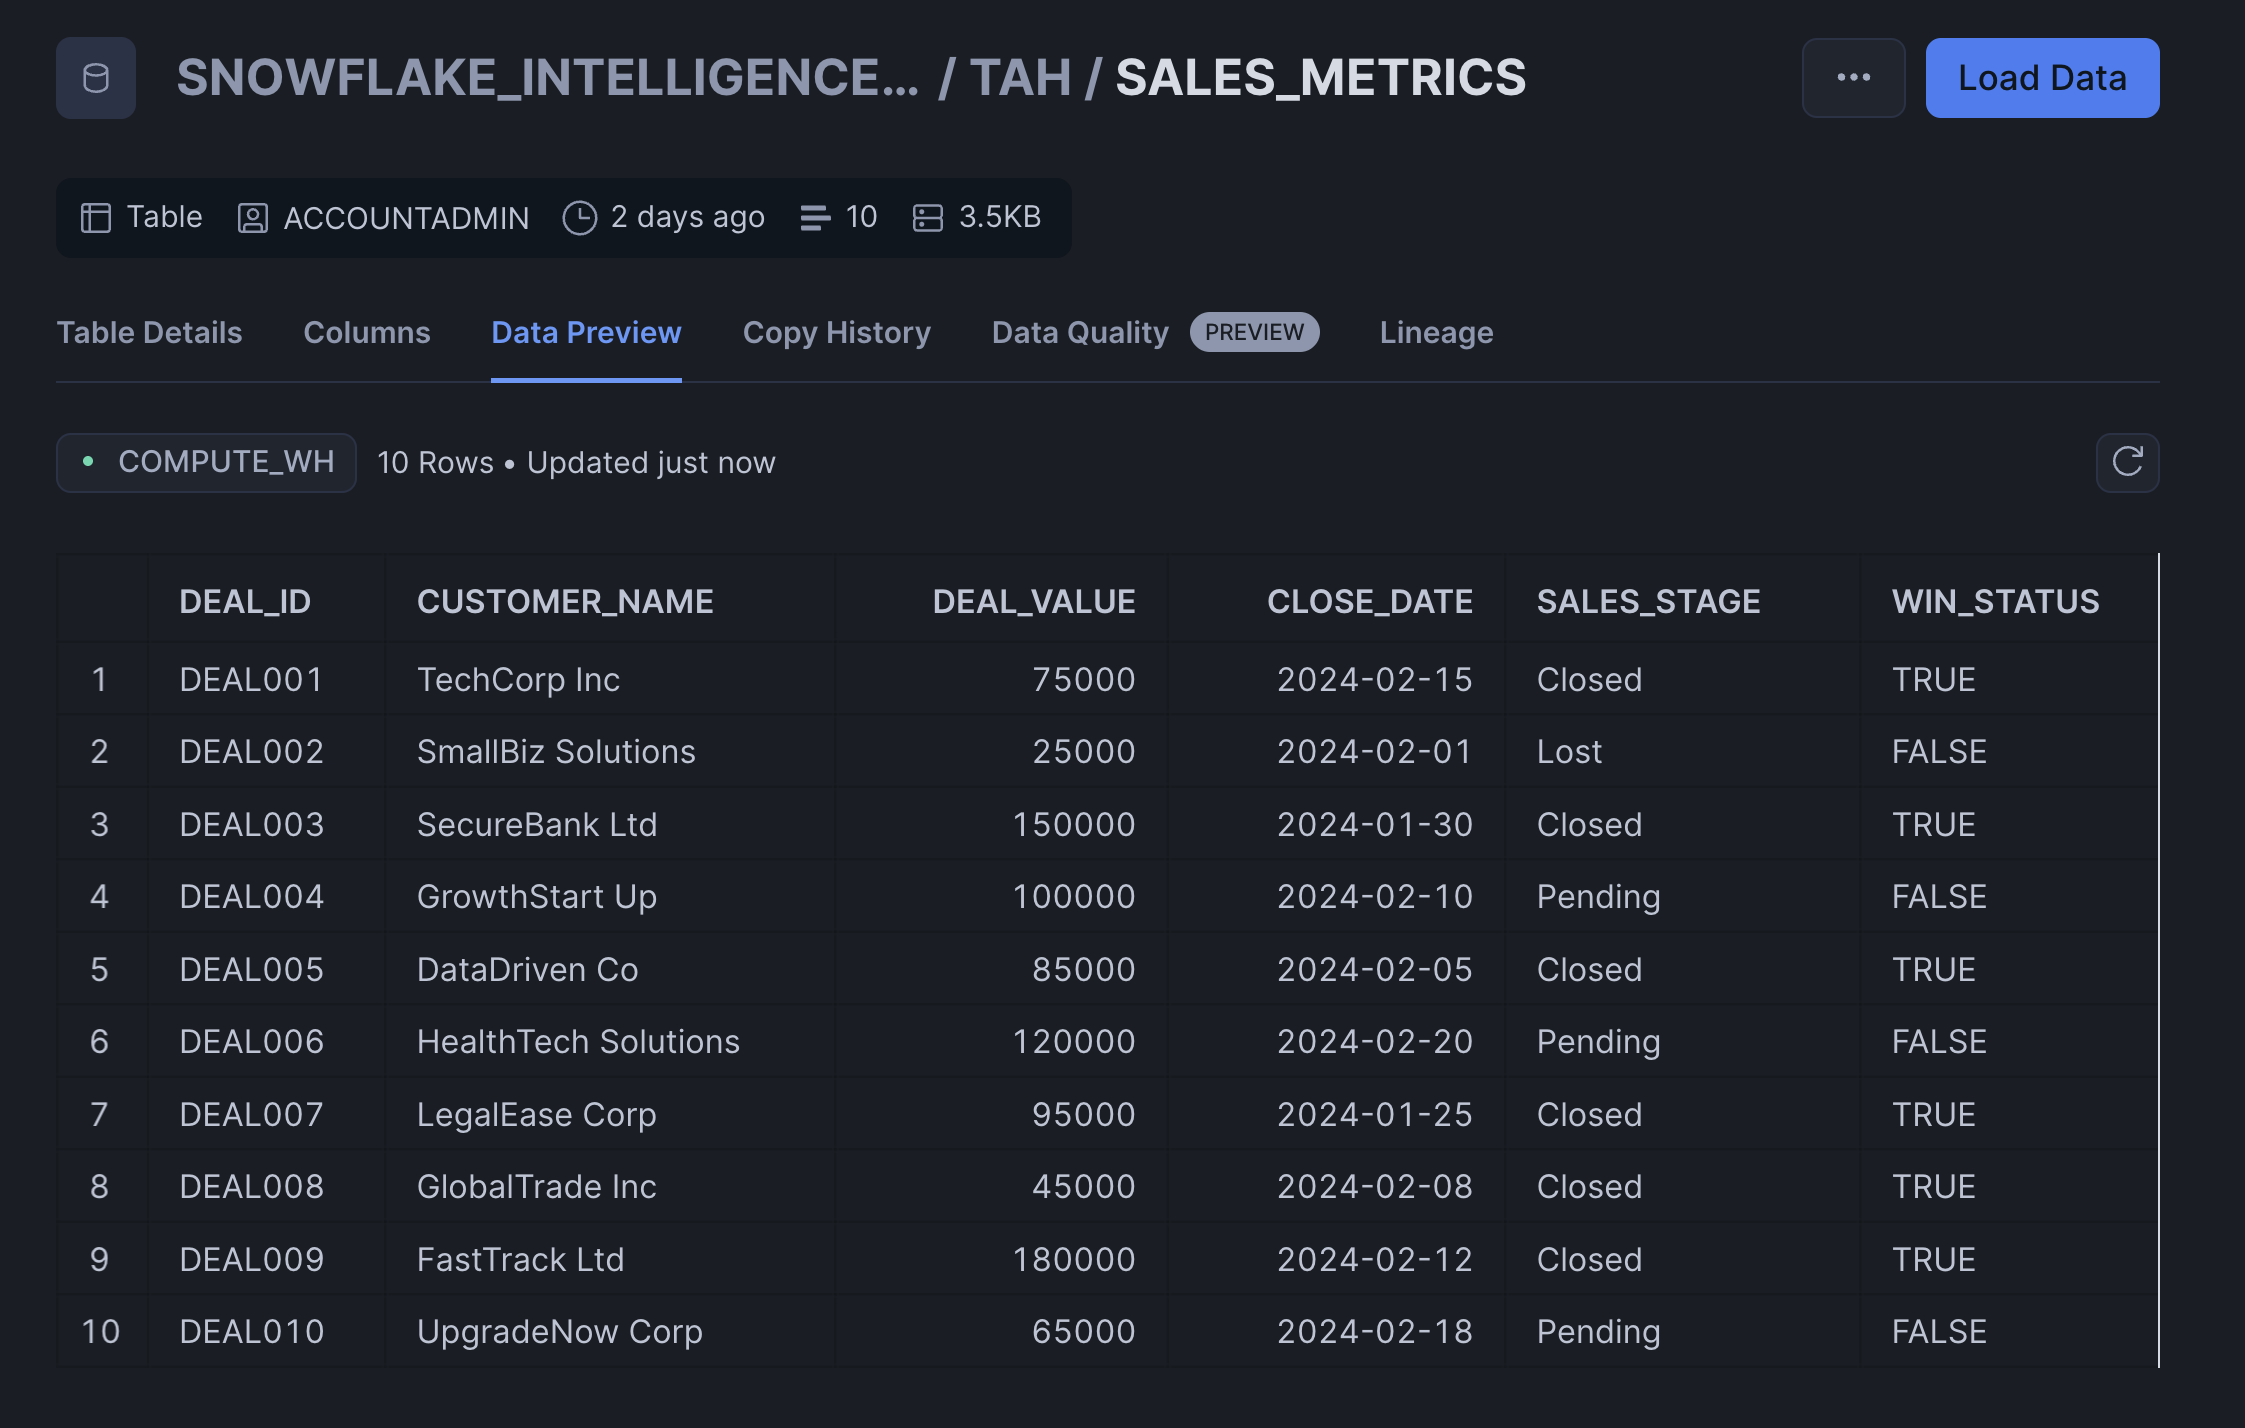2245x1428 pixels.
Task: Select the SecureBank Ltd customer cell
Action: (537, 824)
